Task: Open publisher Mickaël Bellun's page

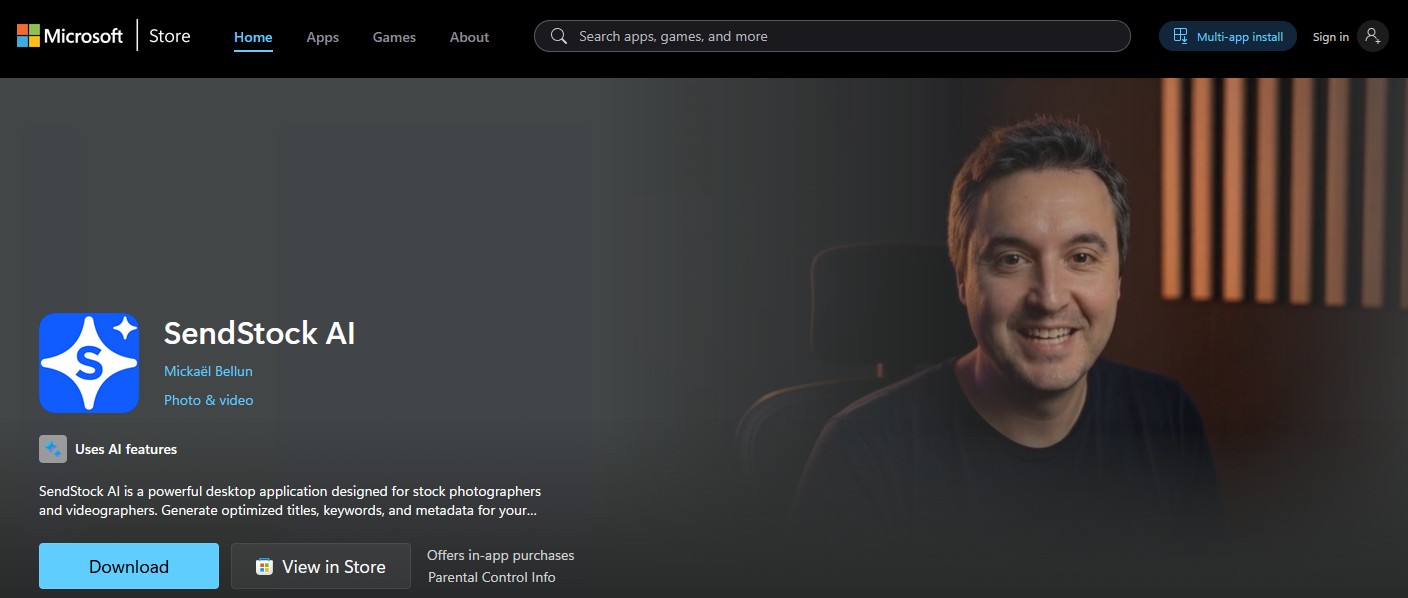Action: pos(208,370)
